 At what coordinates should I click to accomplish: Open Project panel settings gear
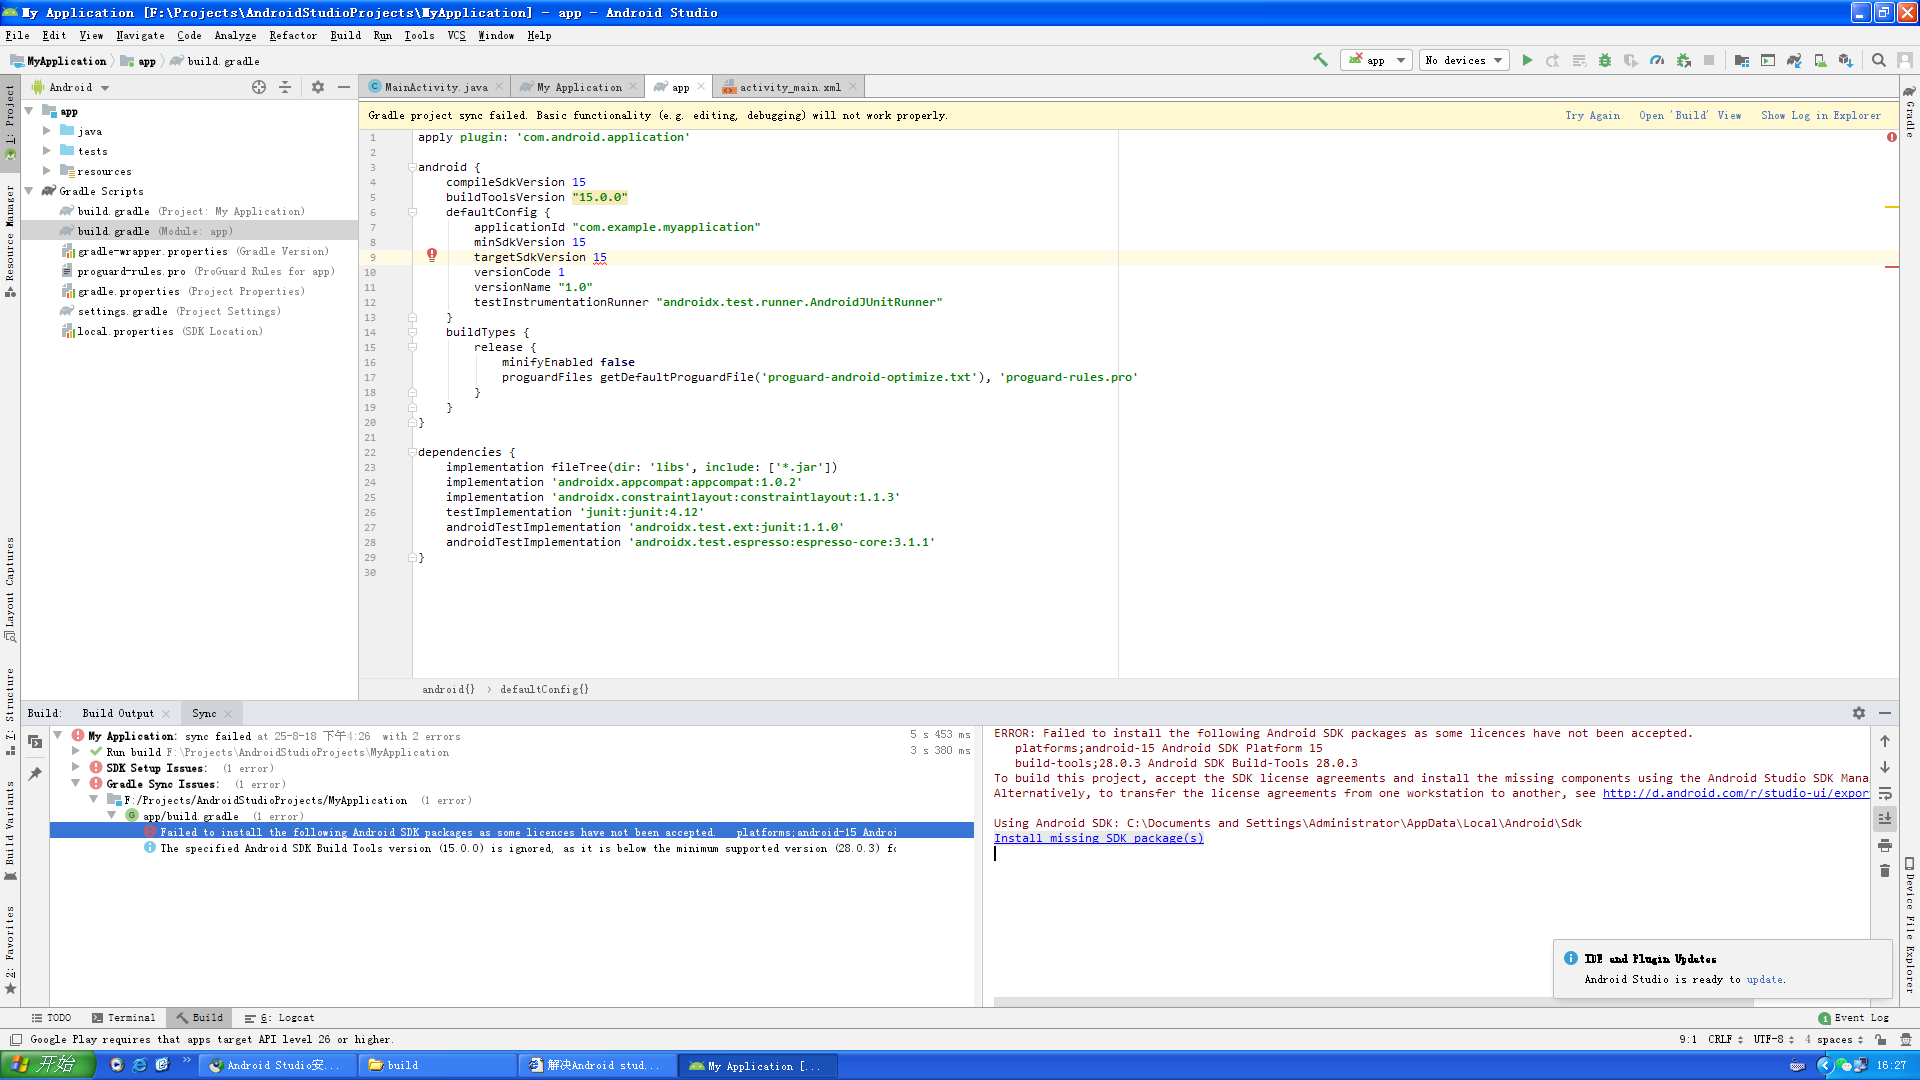[318, 87]
